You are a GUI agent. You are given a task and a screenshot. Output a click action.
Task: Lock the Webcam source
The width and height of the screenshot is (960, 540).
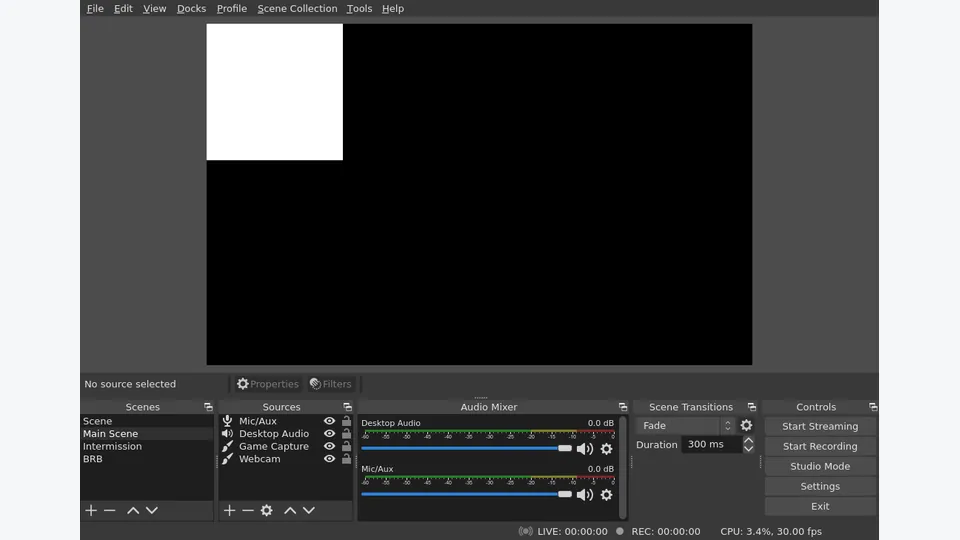coord(347,459)
